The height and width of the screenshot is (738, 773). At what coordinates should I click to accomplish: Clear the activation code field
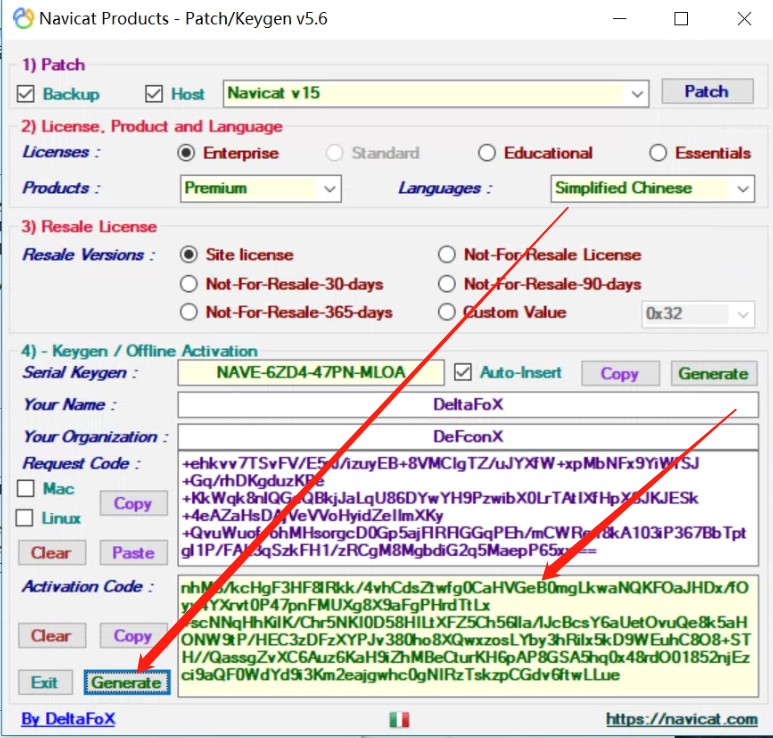pos(52,635)
